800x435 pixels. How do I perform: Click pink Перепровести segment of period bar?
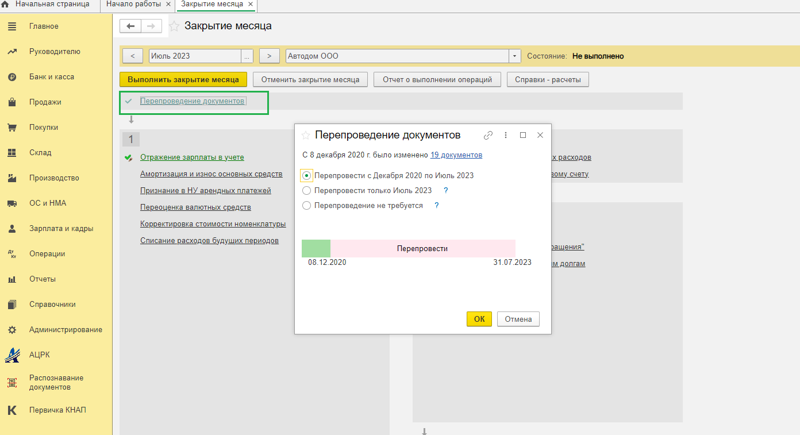(423, 248)
